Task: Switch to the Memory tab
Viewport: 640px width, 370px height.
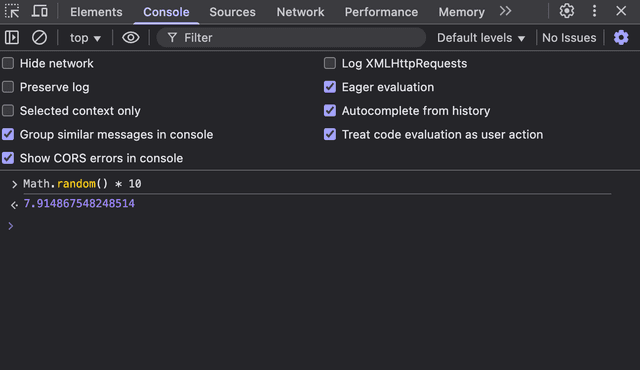Action: pyautogui.click(x=462, y=12)
